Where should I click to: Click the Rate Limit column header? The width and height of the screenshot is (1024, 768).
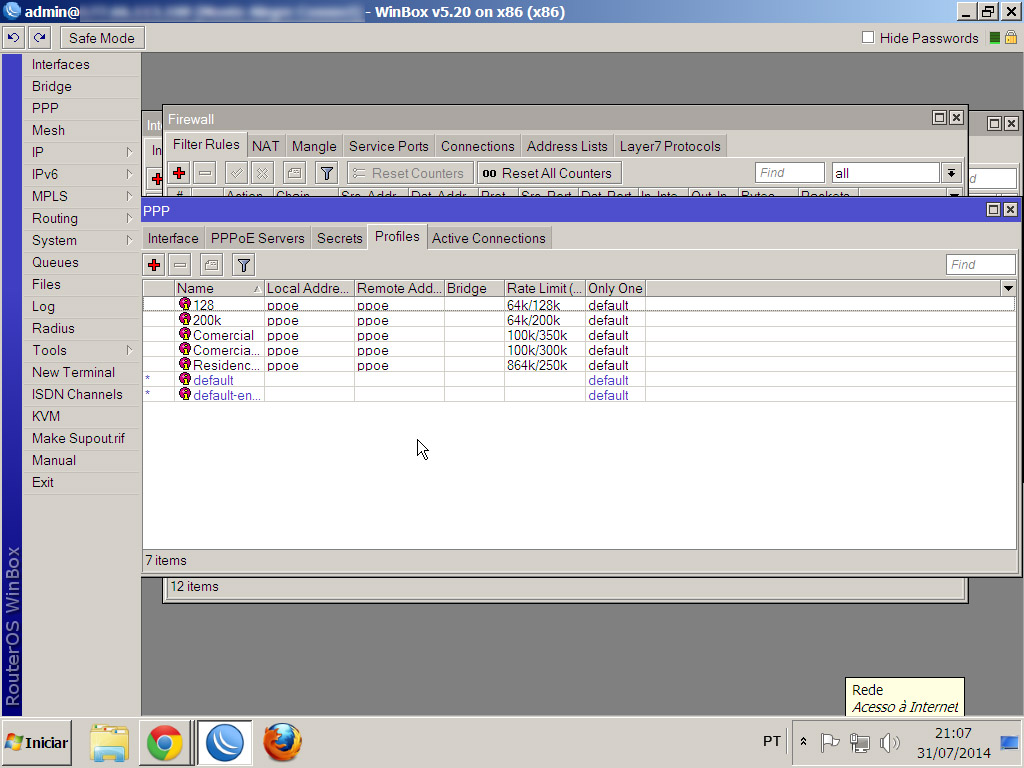(545, 288)
